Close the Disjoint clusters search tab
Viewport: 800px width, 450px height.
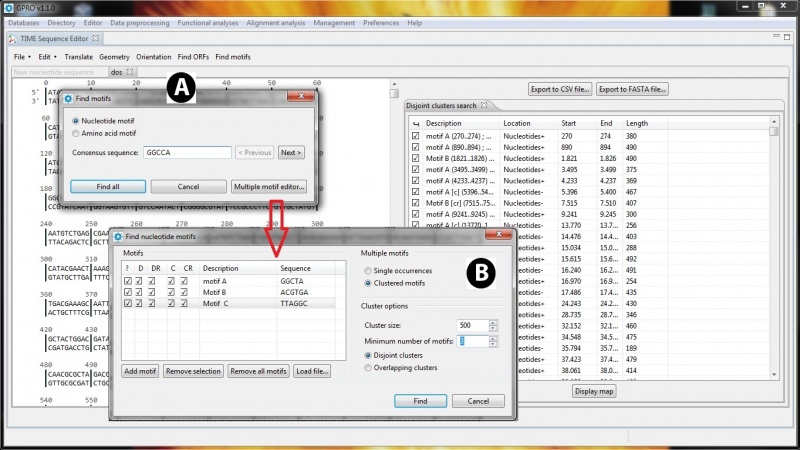(482, 105)
